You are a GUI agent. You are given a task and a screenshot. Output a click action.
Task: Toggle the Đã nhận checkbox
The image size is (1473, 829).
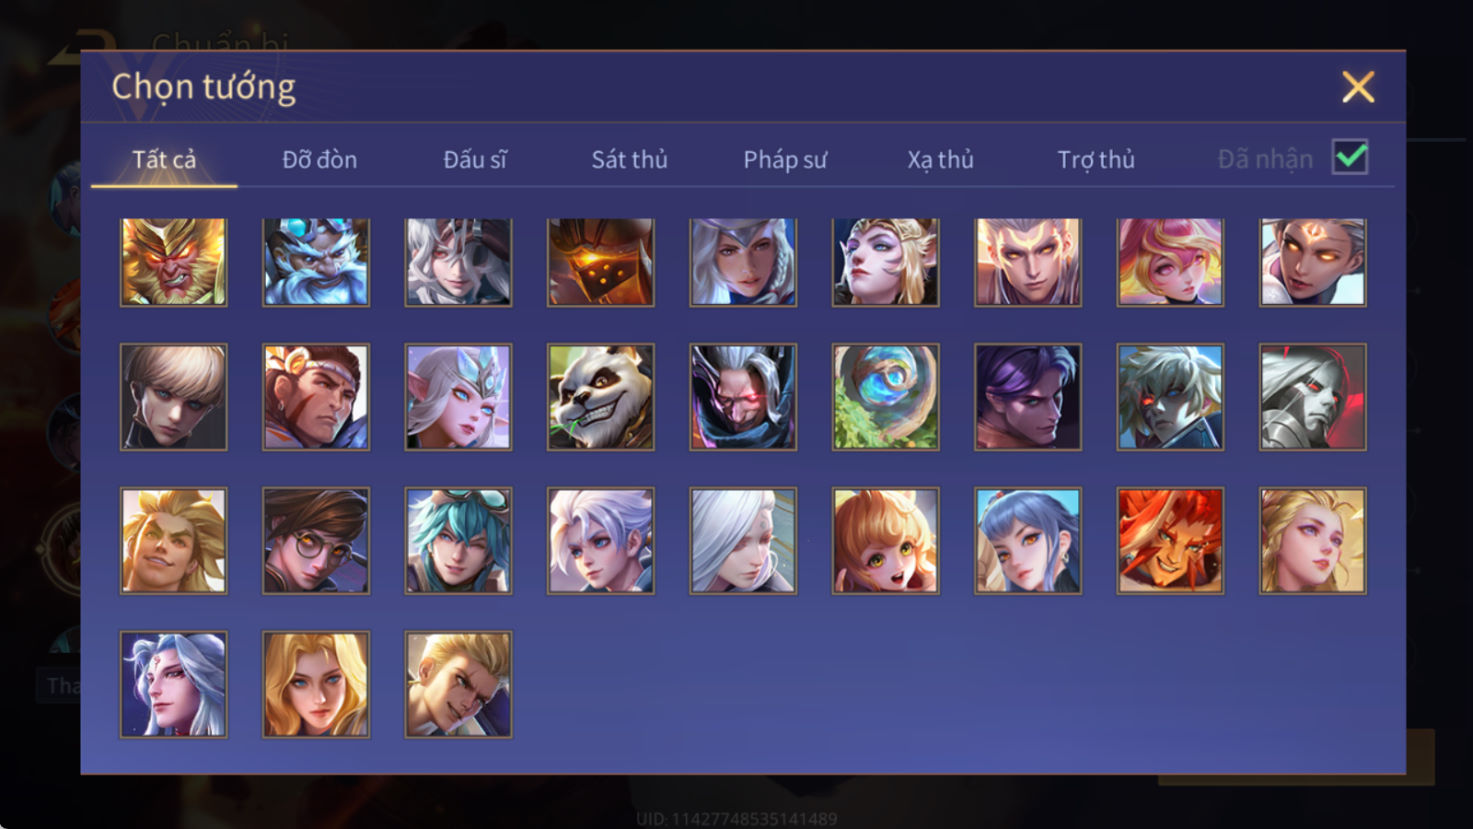[x=1350, y=158]
